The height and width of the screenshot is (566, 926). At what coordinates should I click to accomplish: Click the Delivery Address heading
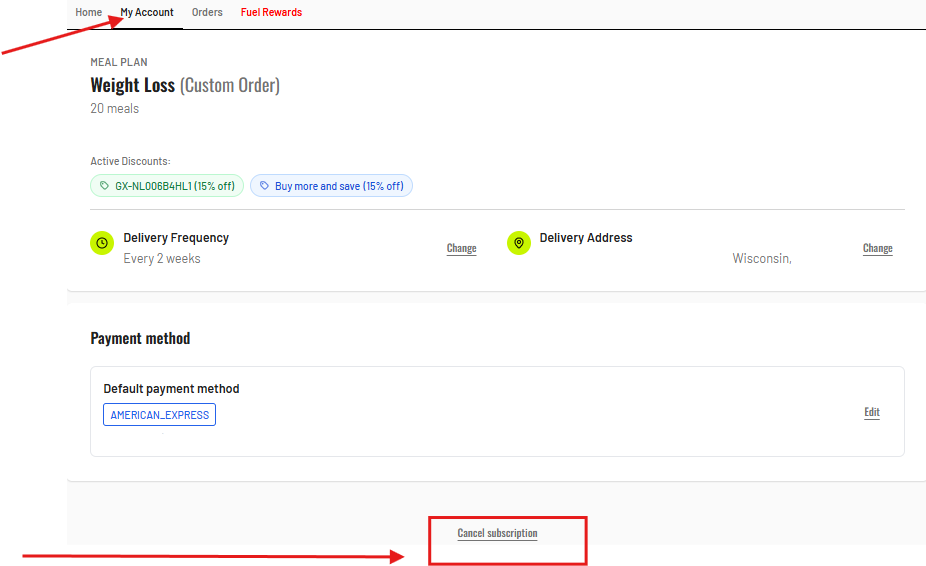click(x=586, y=238)
